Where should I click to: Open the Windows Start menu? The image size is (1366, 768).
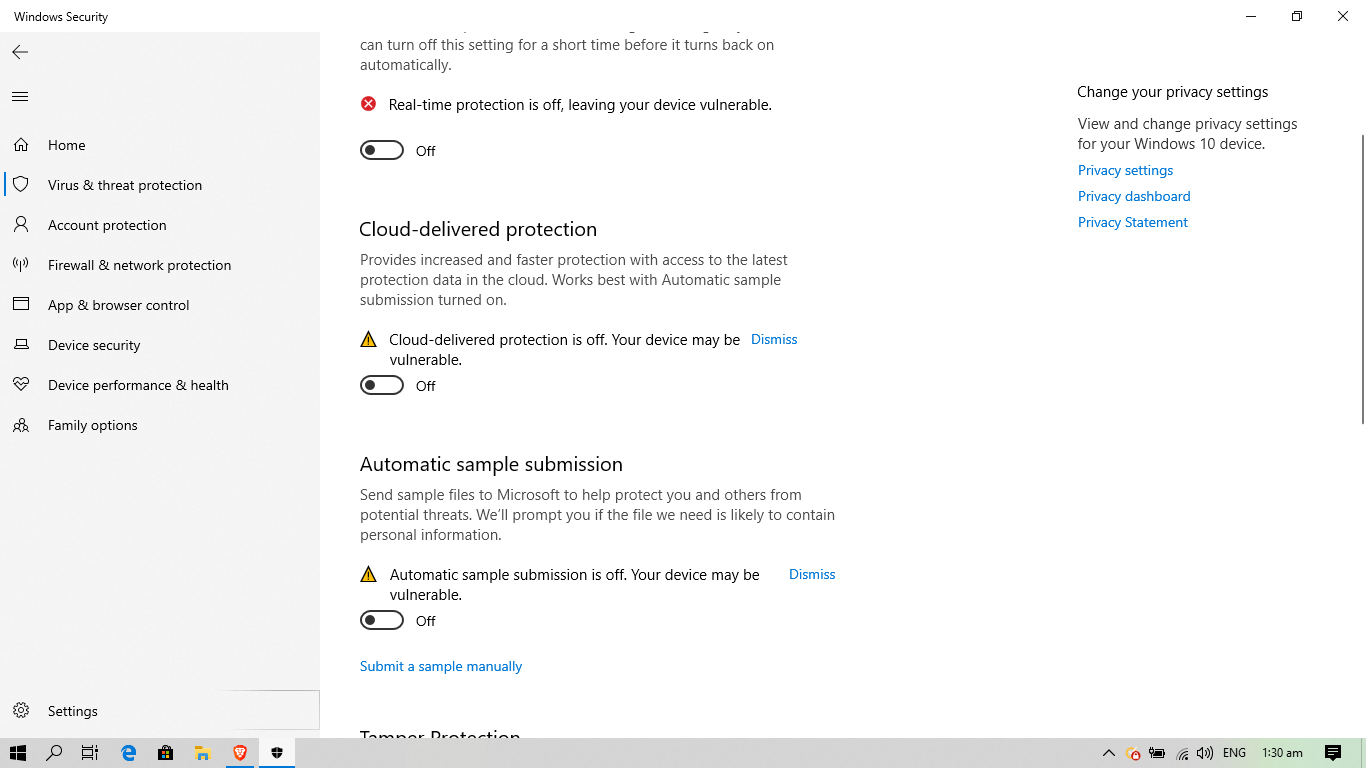(18, 753)
